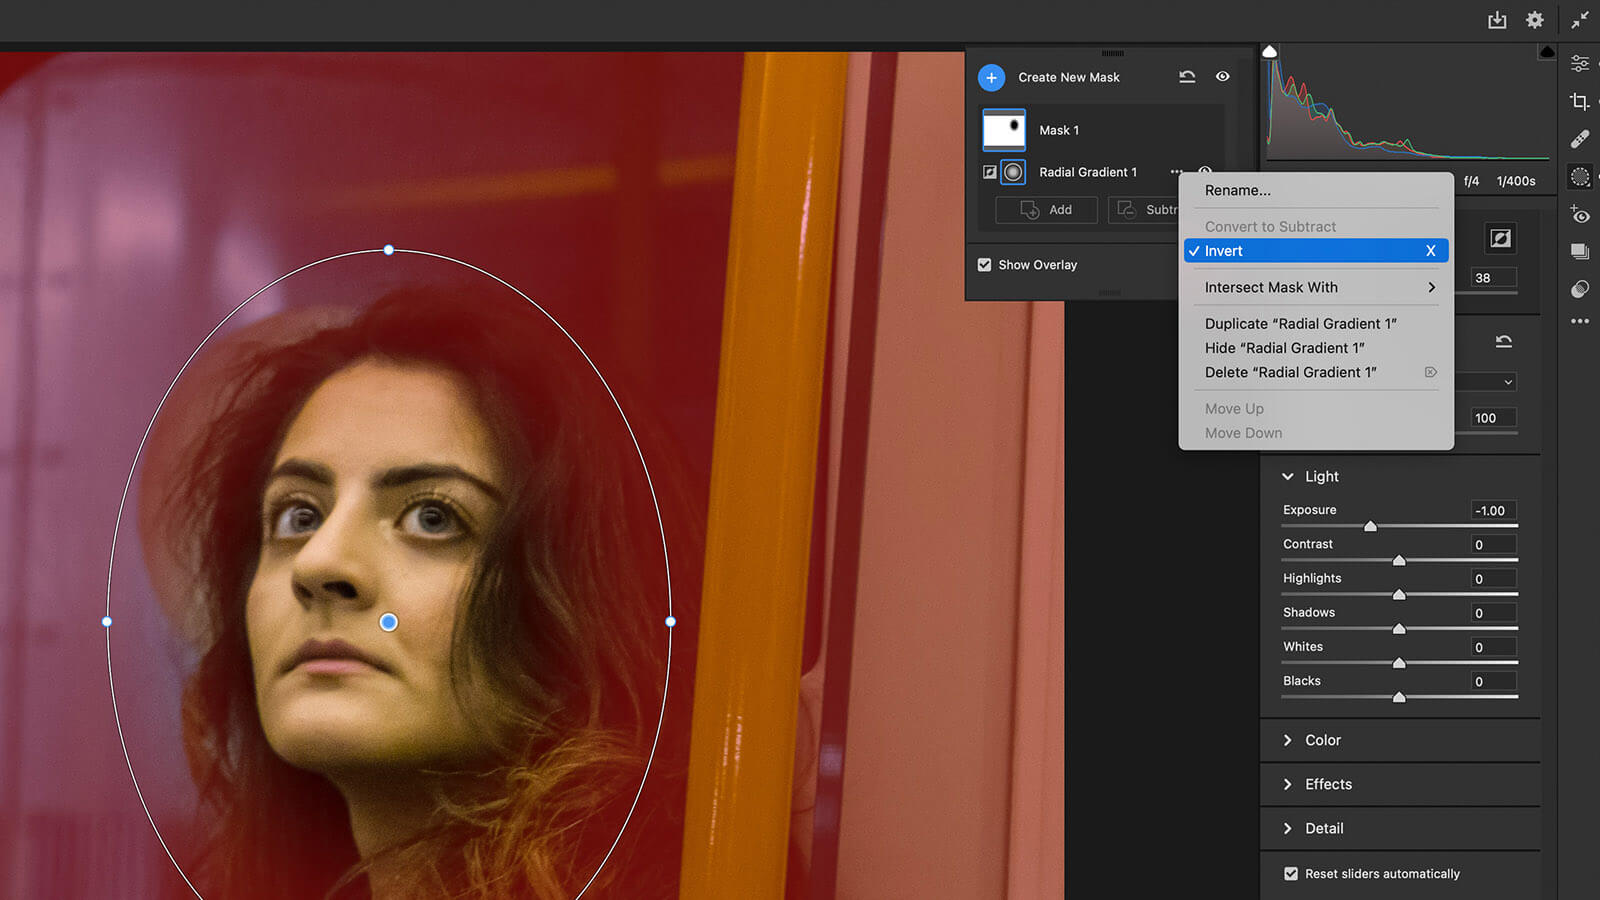Open the Presets icon in right toolbar

(1580, 289)
